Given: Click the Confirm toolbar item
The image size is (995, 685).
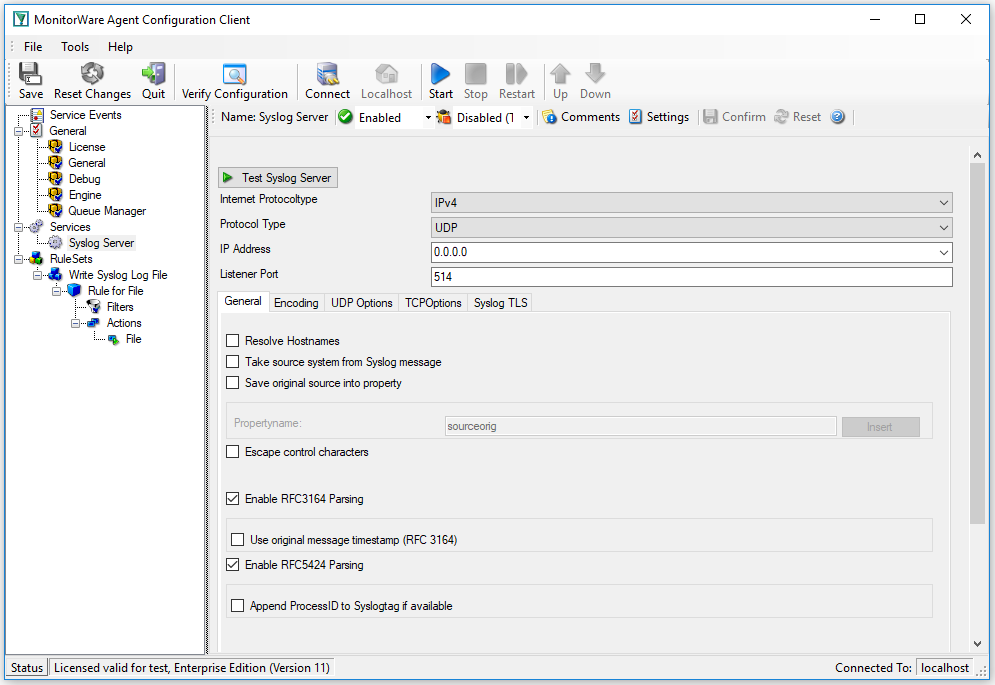Looking at the screenshot, I should pos(734,117).
